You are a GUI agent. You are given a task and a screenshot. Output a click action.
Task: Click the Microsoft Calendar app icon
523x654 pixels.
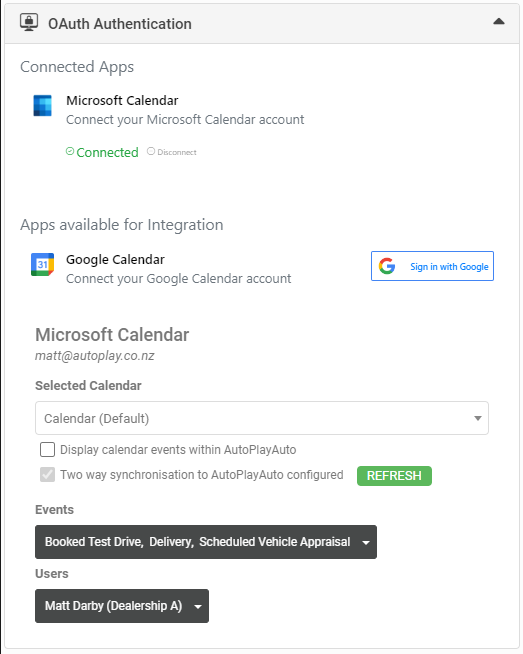(x=43, y=106)
